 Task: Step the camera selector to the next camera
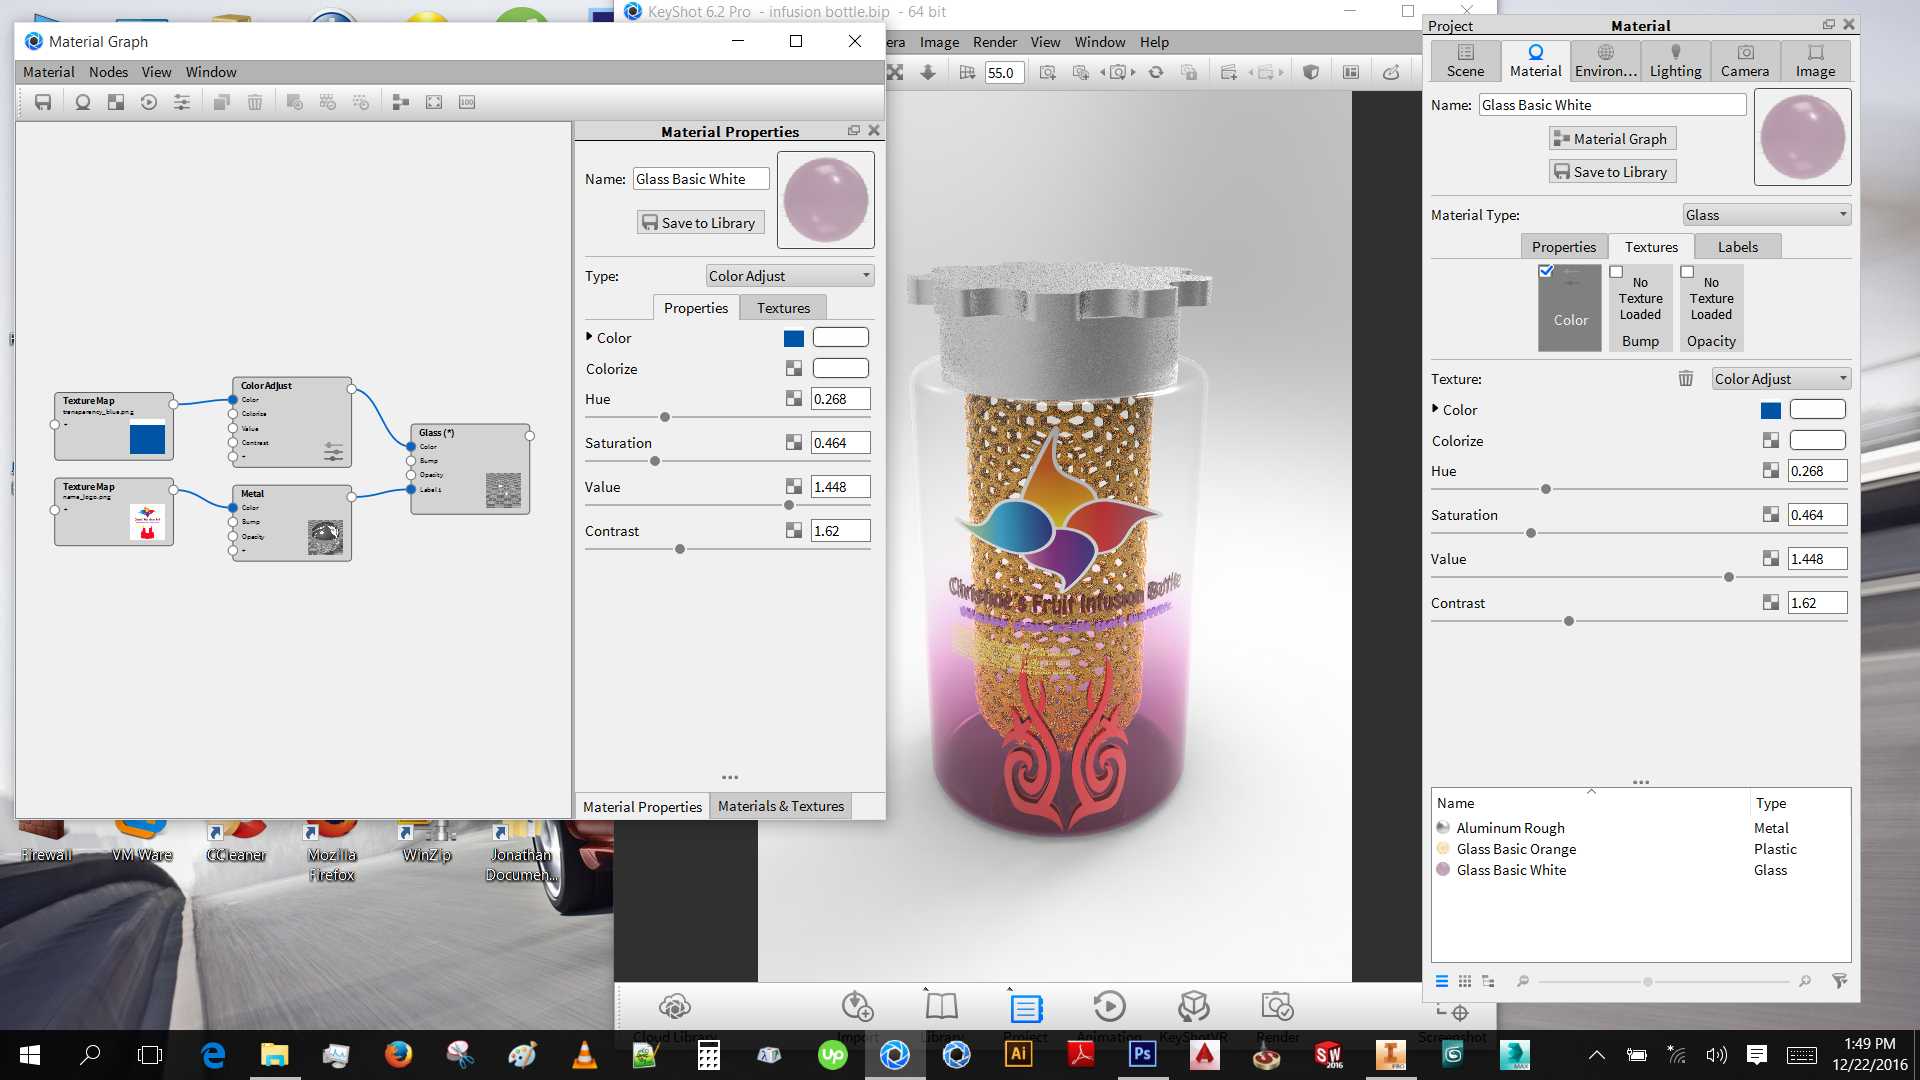click(1133, 72)
